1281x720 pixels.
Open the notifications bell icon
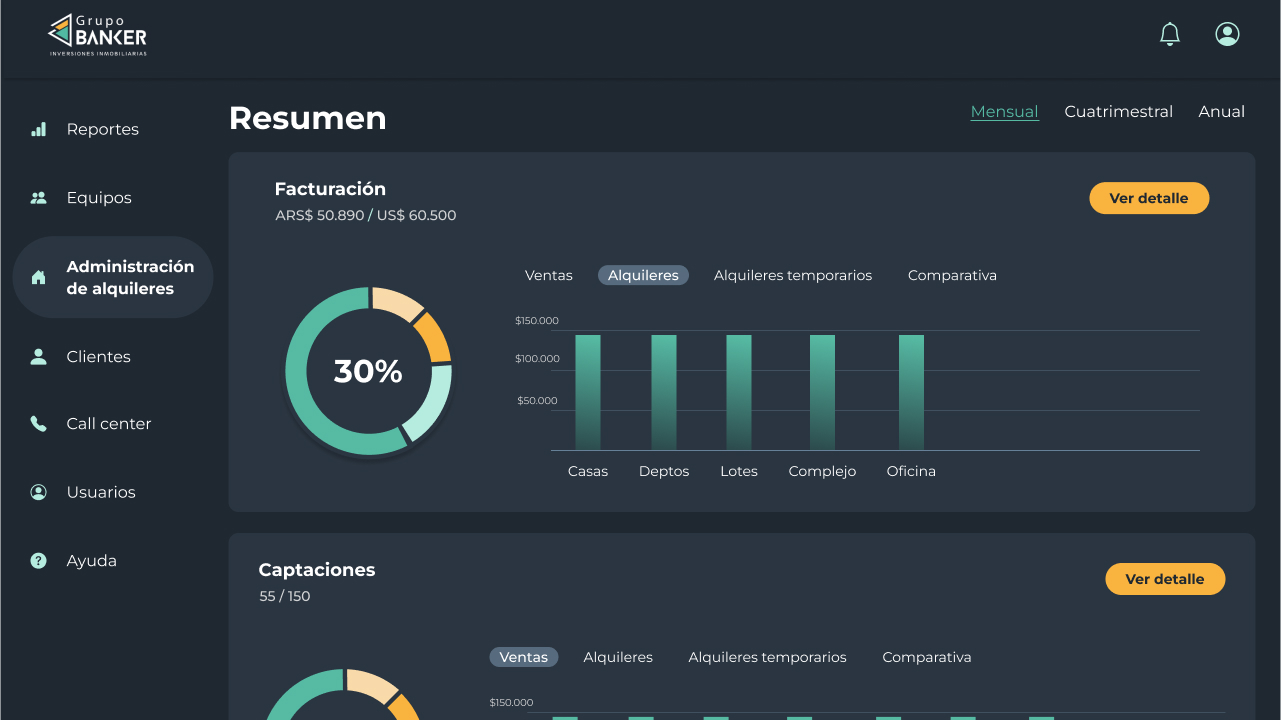pos(1169,35)
